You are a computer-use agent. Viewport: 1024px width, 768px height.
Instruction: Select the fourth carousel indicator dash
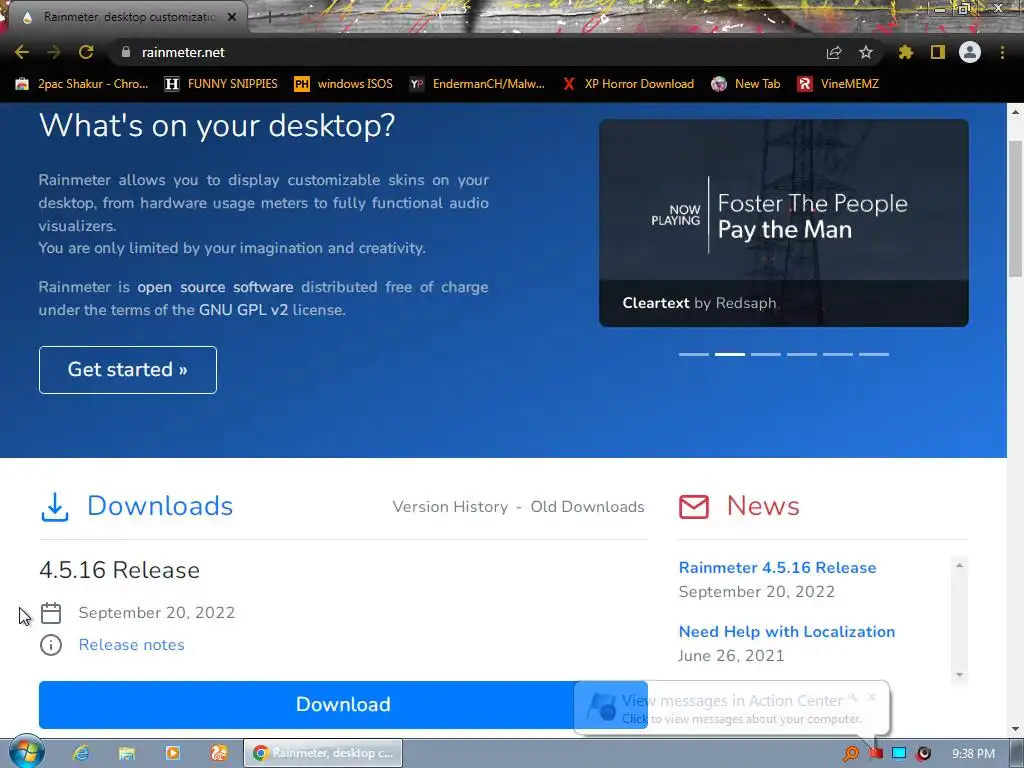click(x=802, y=354)
